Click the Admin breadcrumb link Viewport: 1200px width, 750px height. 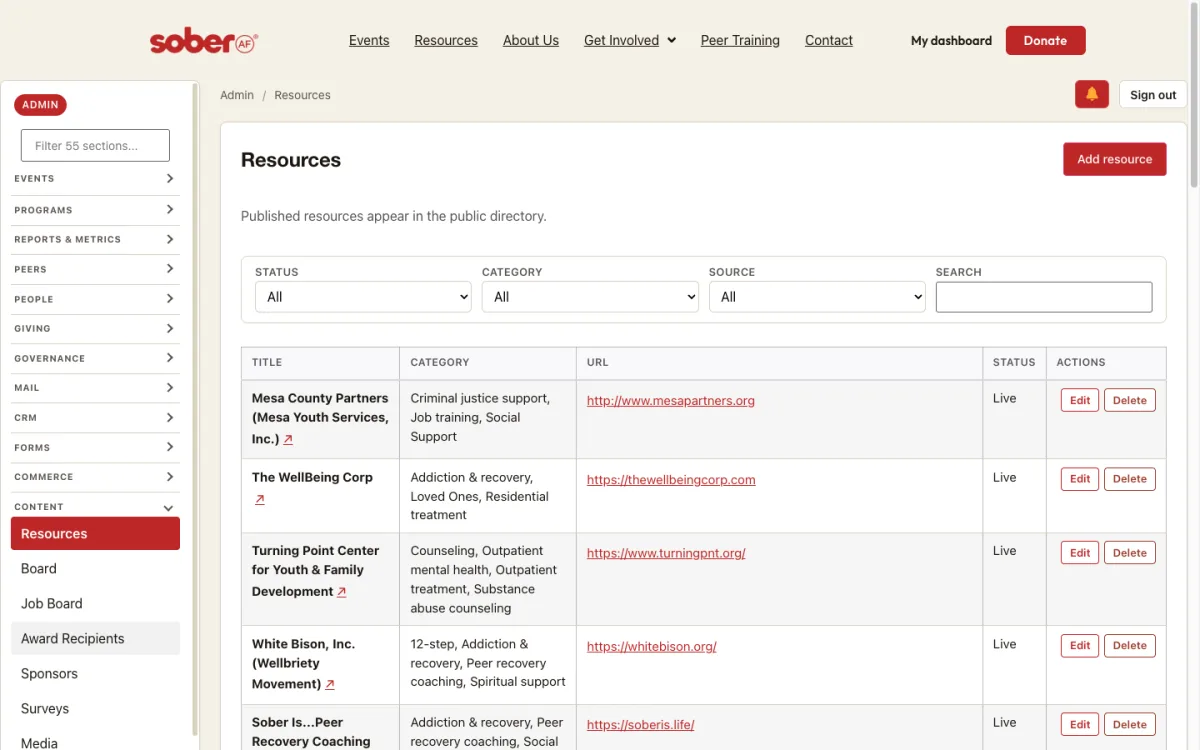click(237, 95)
